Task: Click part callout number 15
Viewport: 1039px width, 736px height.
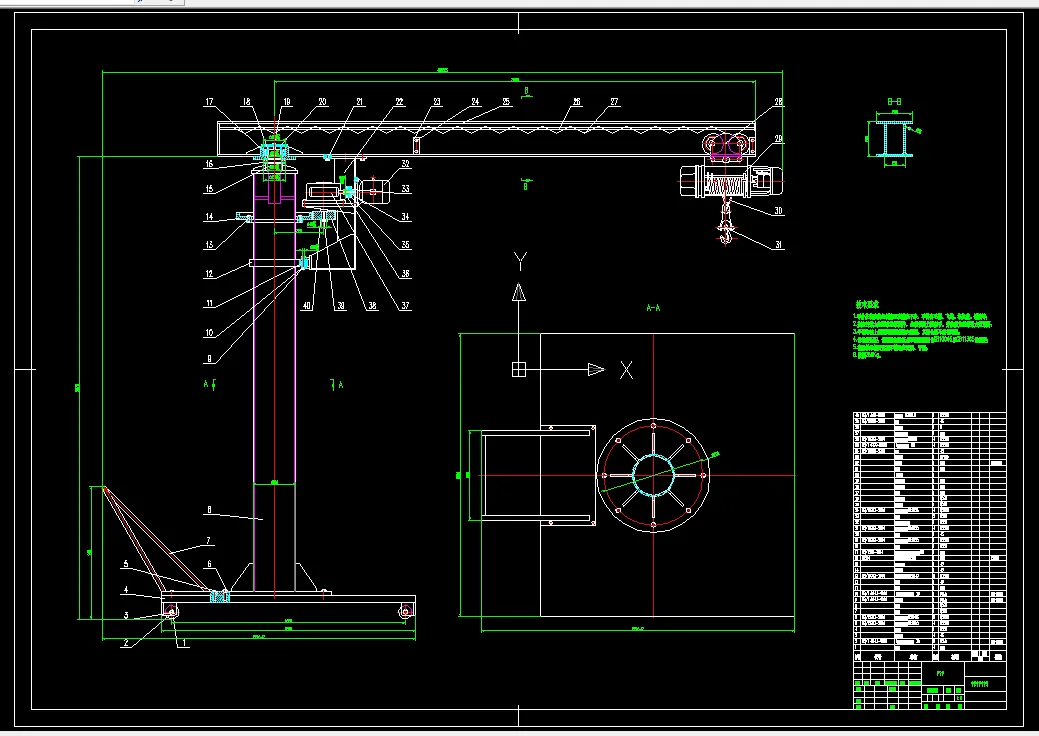Action: 209,189
